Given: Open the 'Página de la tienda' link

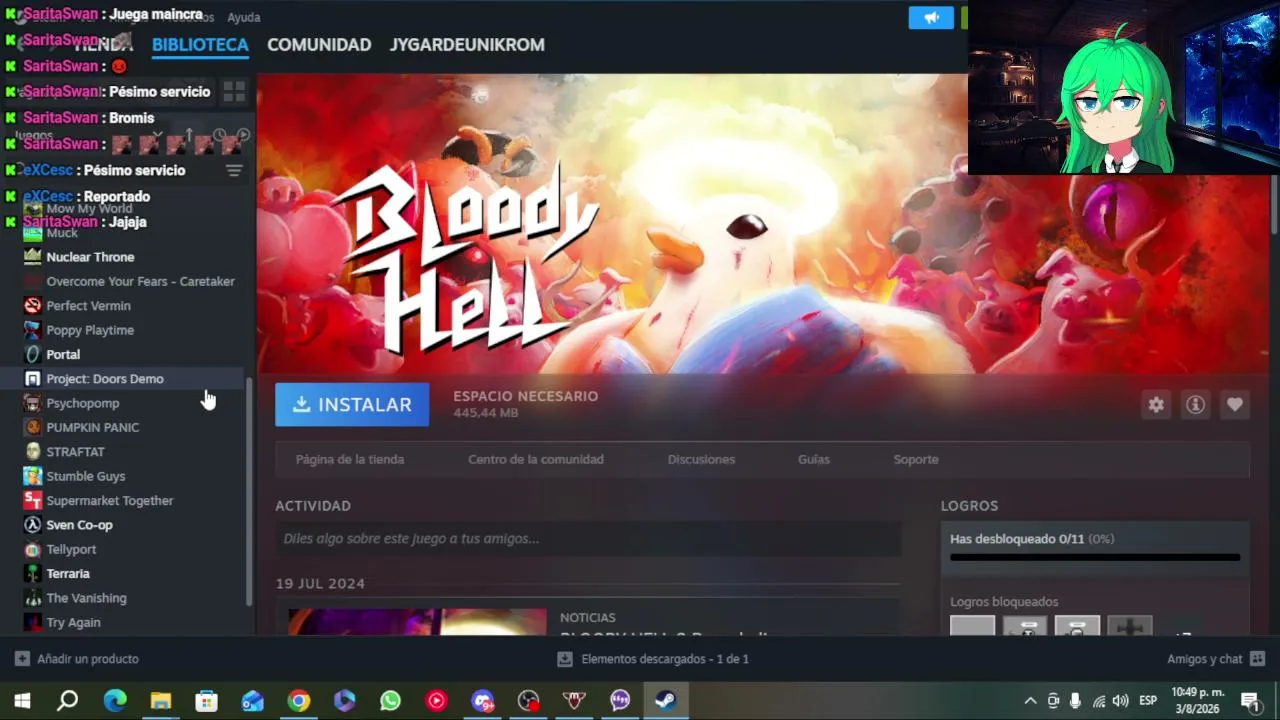Looking at the screenshot, I should pyautogui.click(x=350, y=460).
